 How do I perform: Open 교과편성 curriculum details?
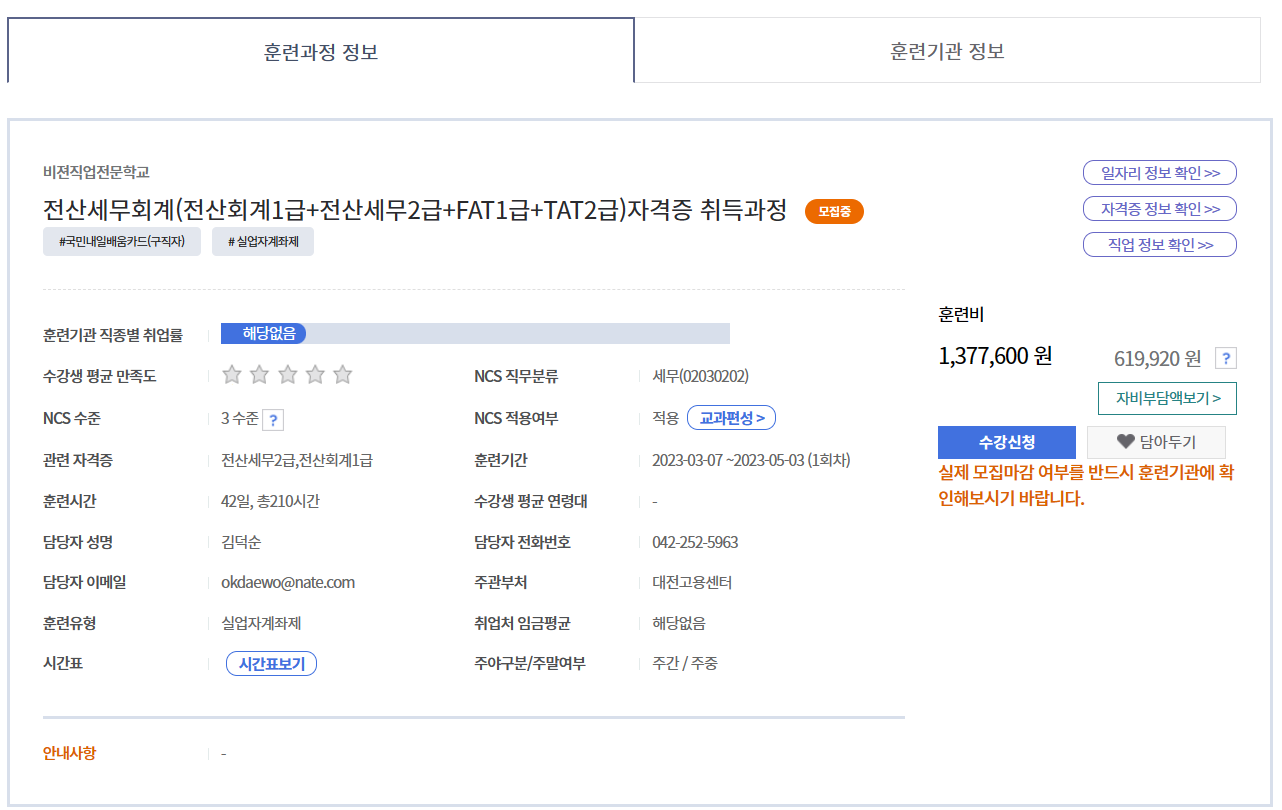(732, 418)
